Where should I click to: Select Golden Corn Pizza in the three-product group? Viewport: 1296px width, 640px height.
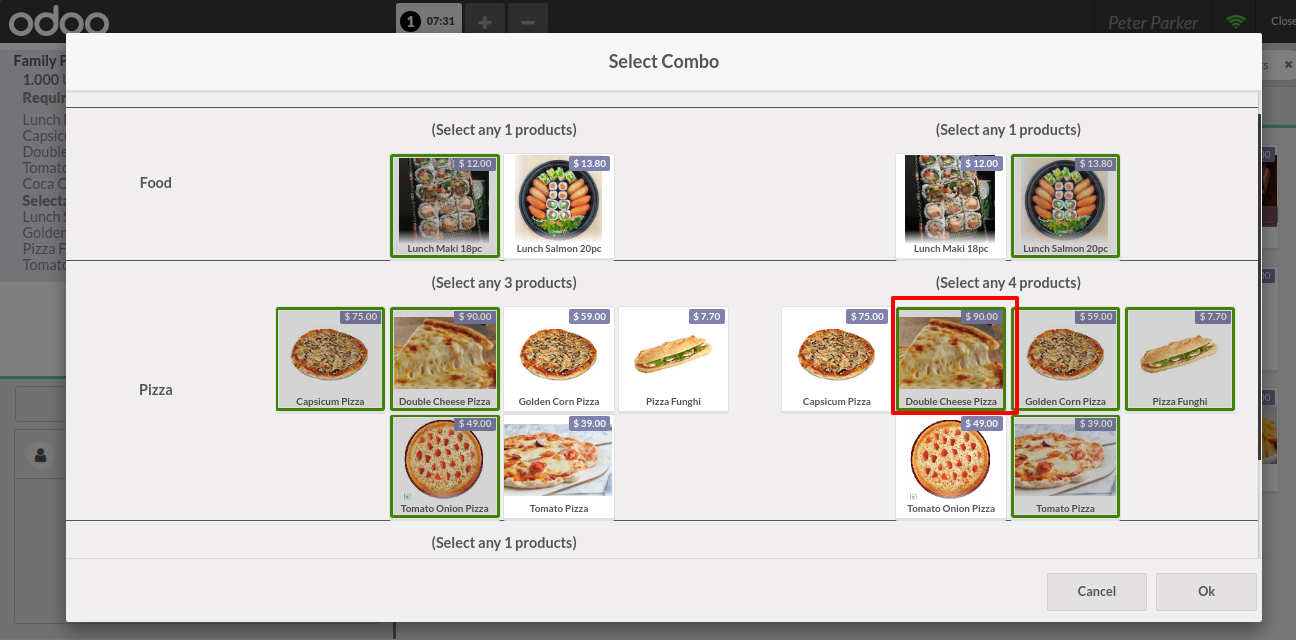(559, 359)
